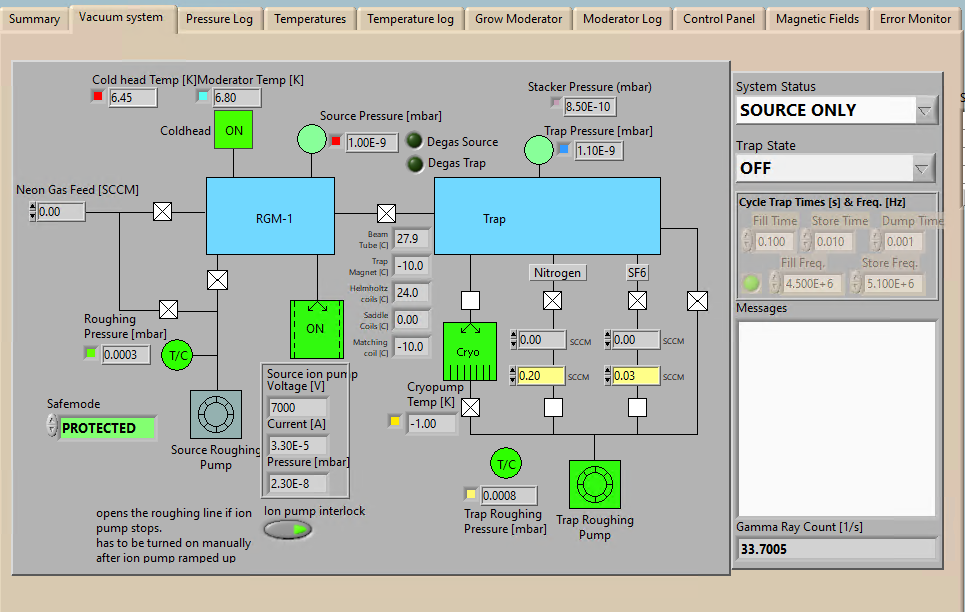
Task: Open the Trap State dropdown
Action: (925, 168)
